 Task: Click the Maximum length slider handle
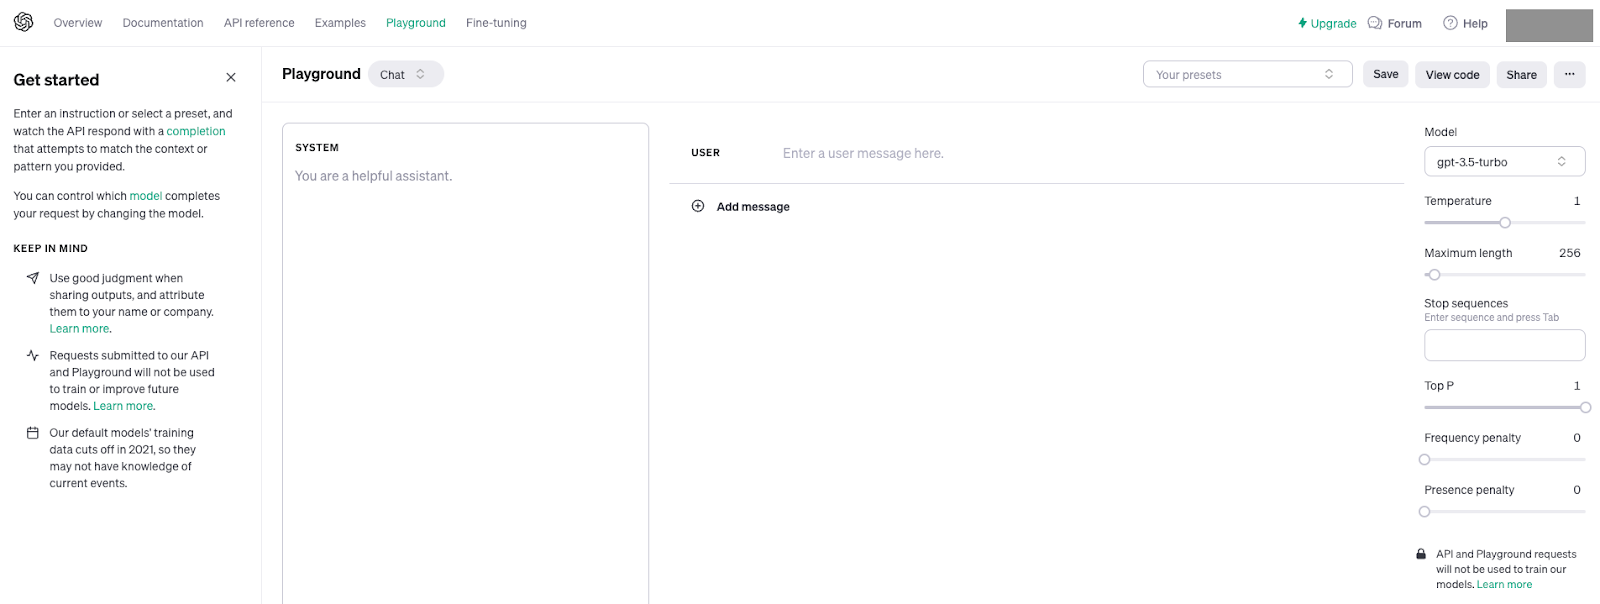pyautogui.click(x=1434, y=275)
